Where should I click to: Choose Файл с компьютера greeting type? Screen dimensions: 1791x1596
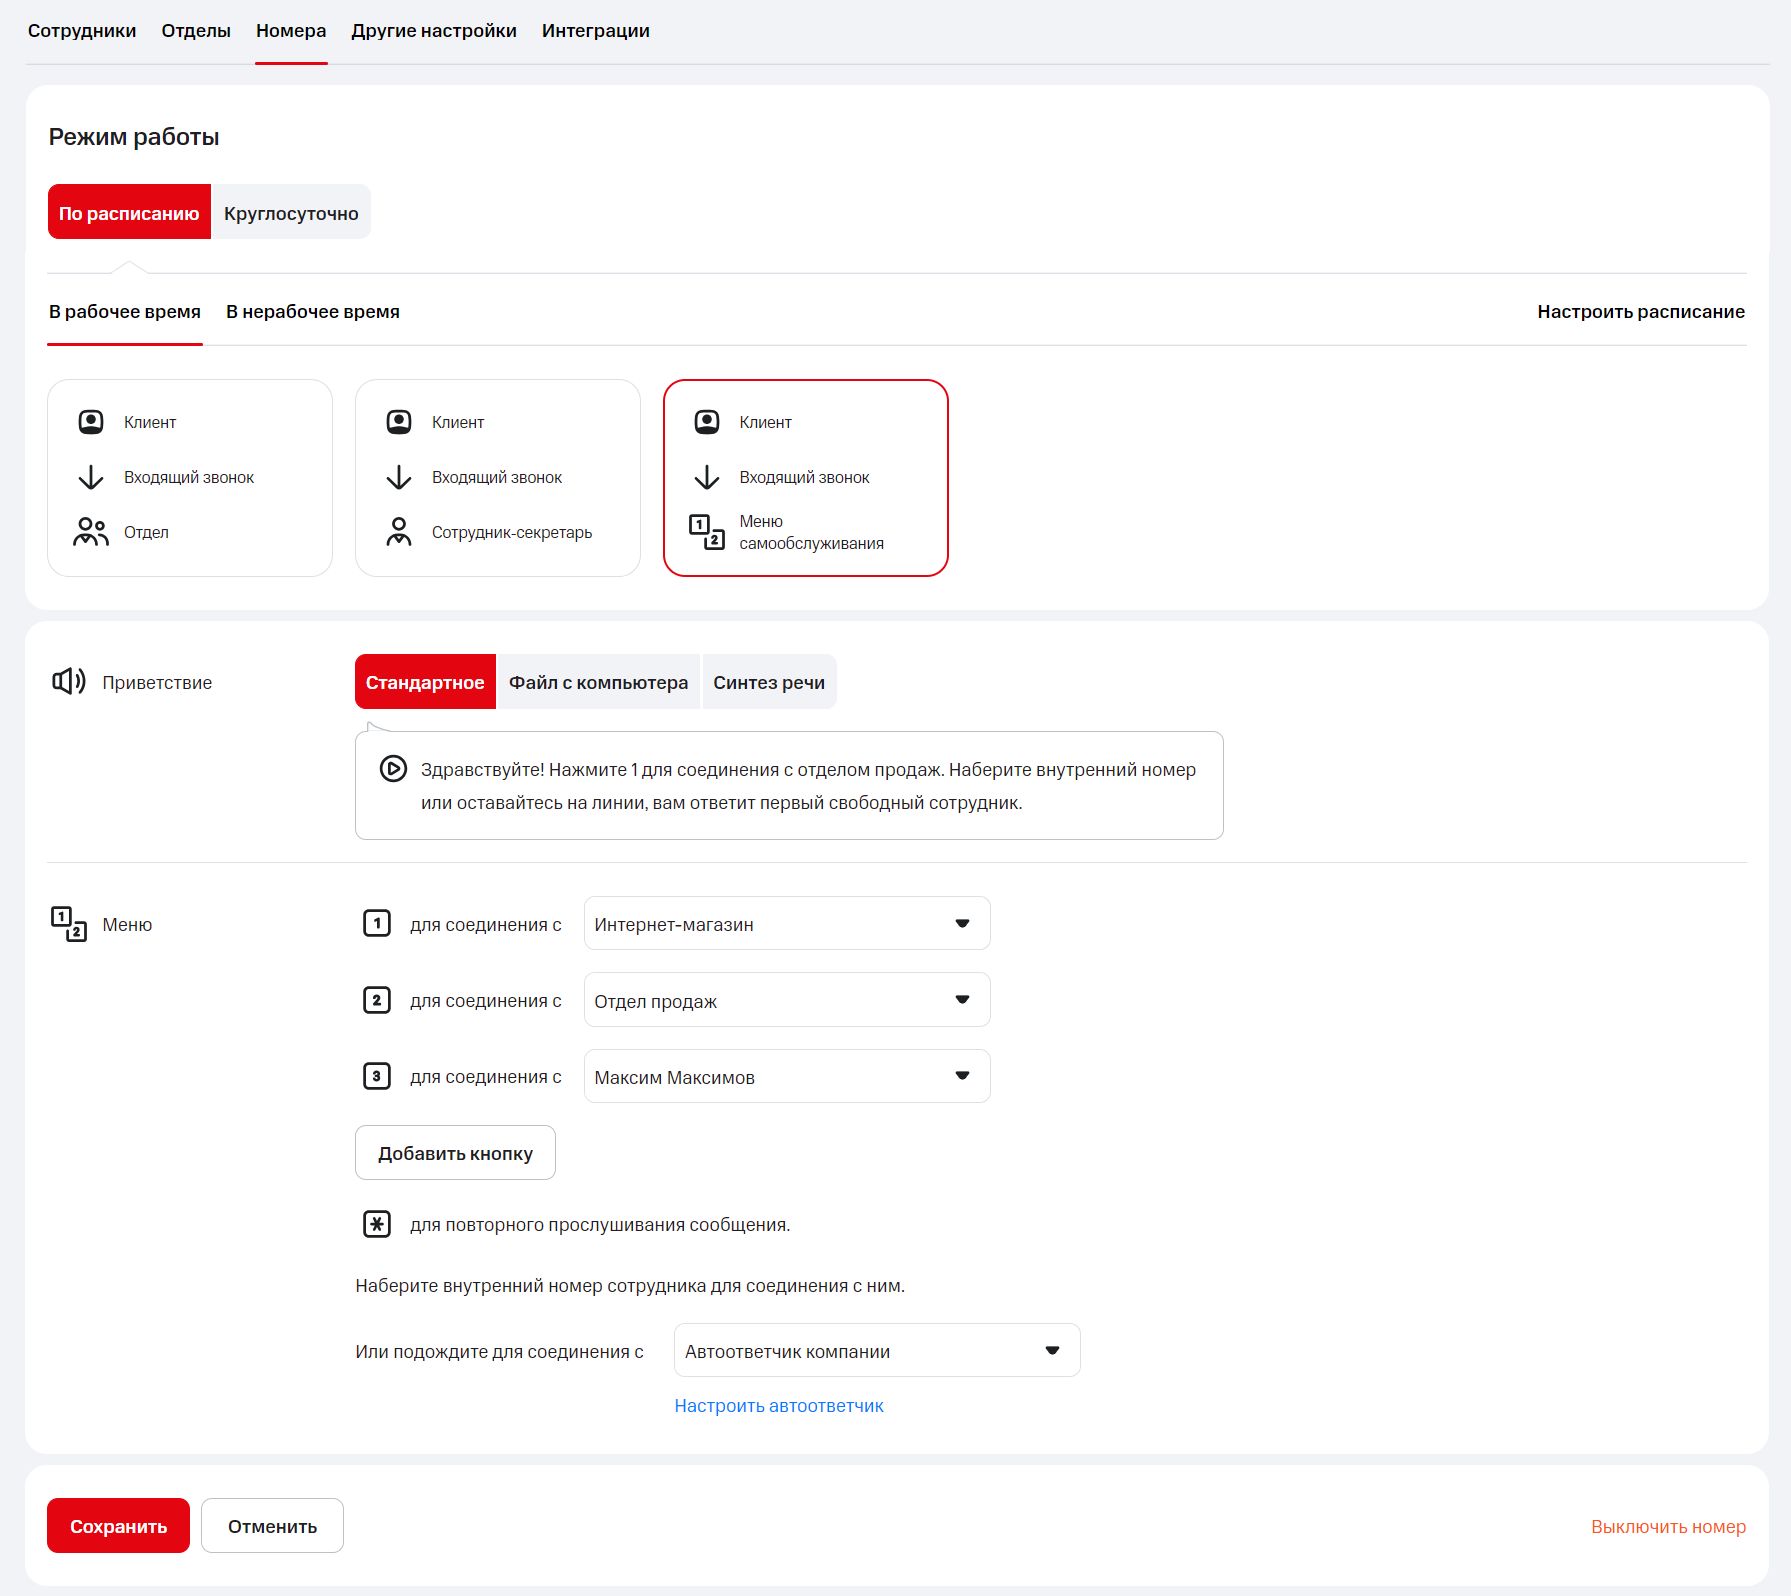[598, 682]
